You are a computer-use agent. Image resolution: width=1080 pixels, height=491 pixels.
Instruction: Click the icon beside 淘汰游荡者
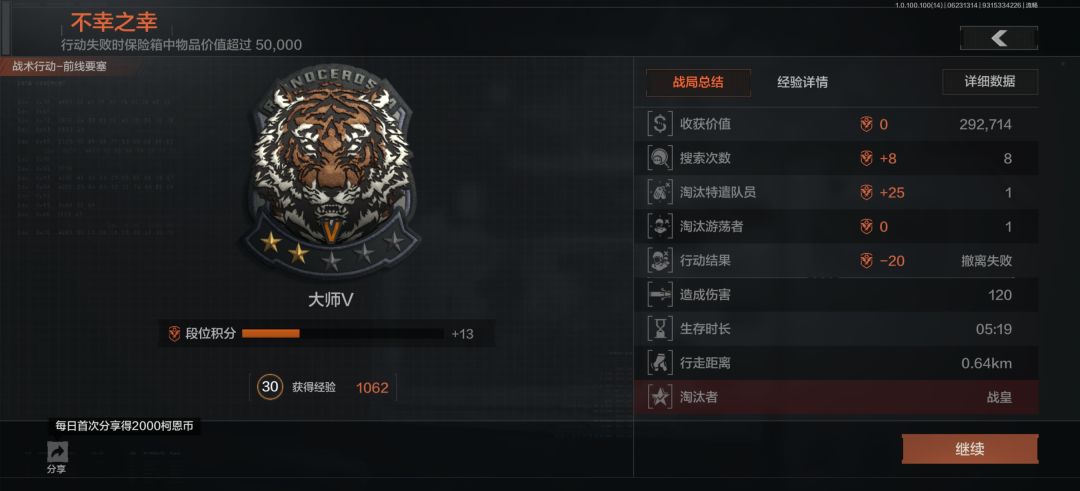point(660,227)
